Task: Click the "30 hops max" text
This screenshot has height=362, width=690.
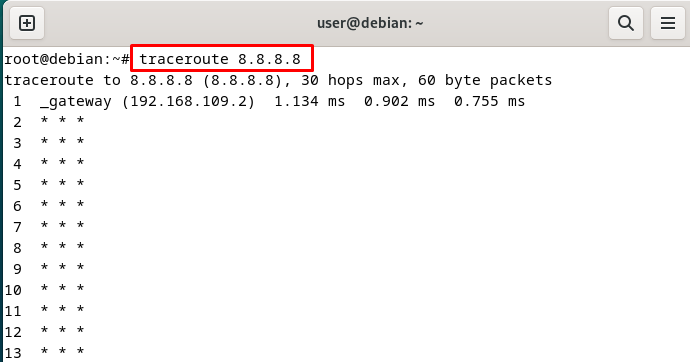Action: [x=350, y=80]
